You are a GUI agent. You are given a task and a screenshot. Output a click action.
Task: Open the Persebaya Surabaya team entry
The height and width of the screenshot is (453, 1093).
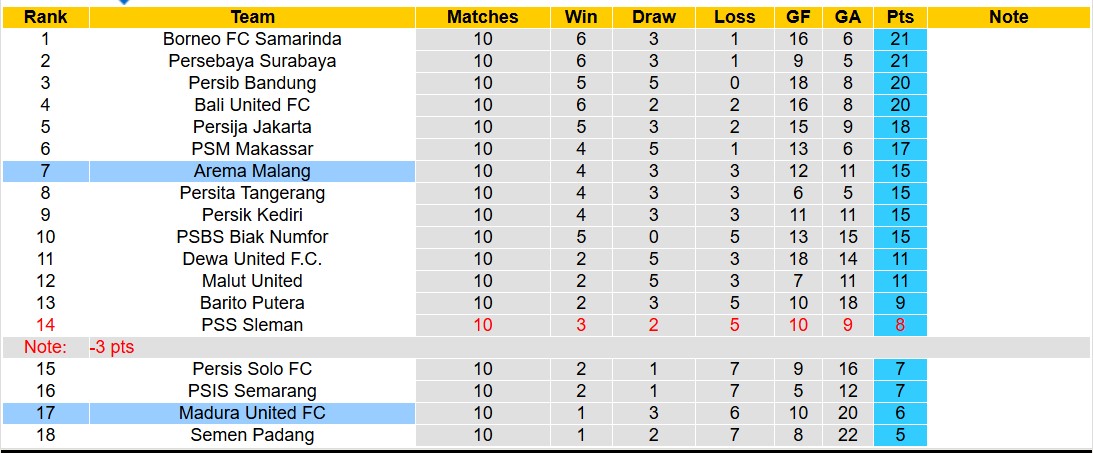pos(252,61)
